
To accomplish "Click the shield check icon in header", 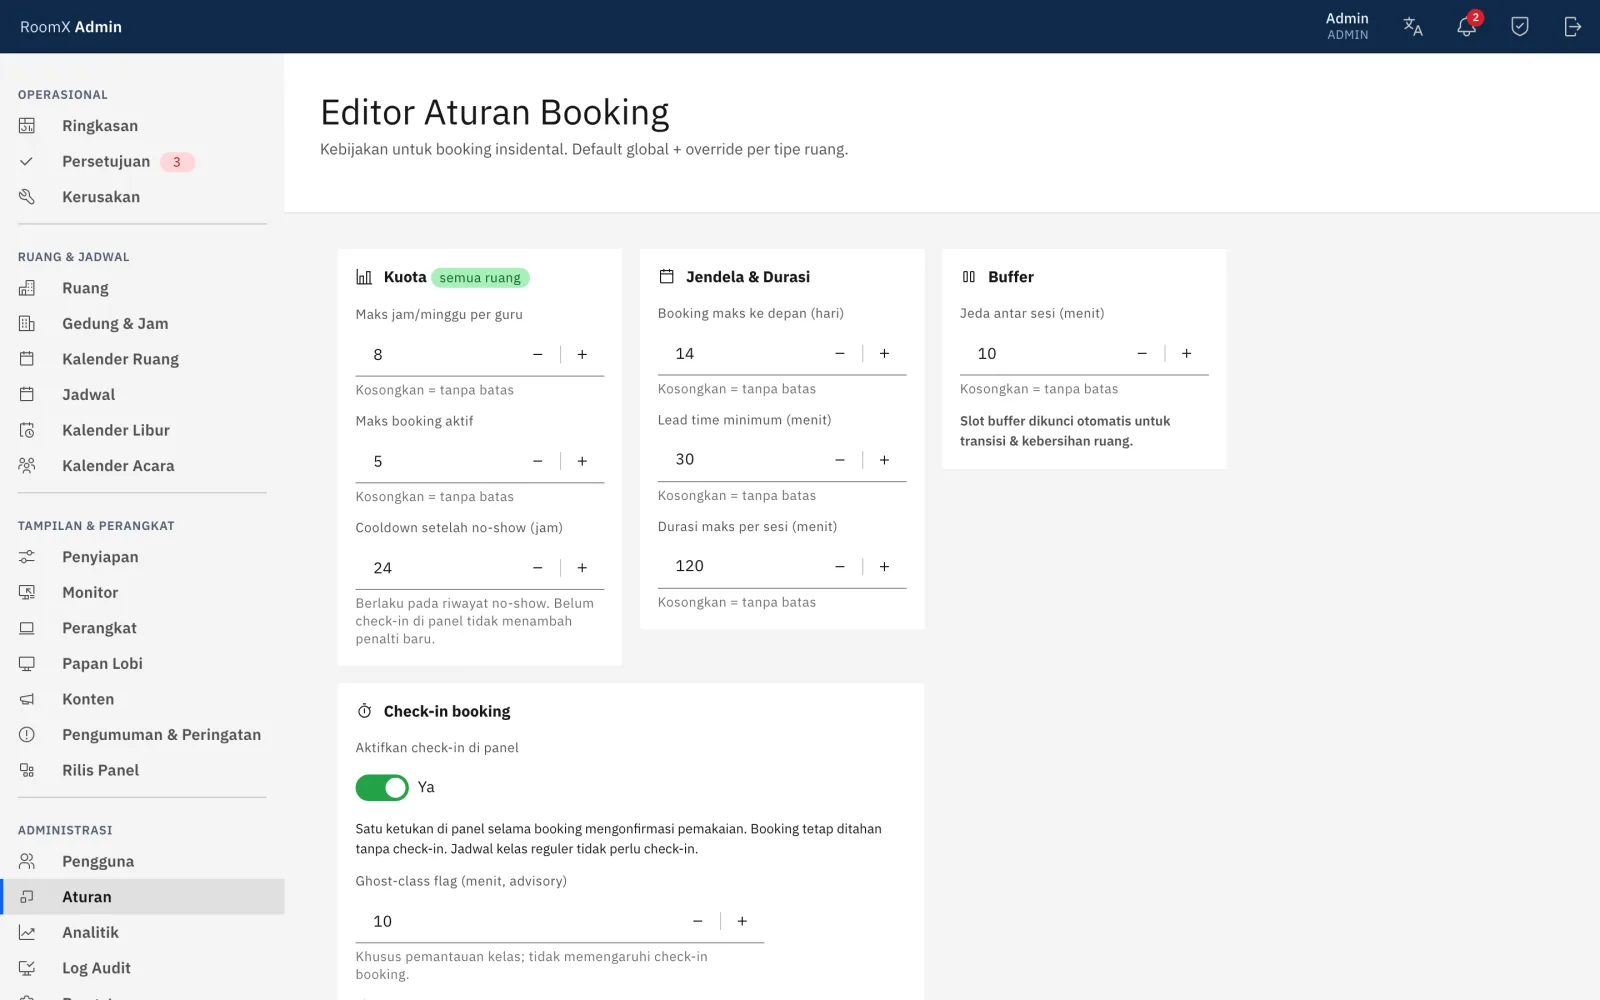I will 1520,27.
